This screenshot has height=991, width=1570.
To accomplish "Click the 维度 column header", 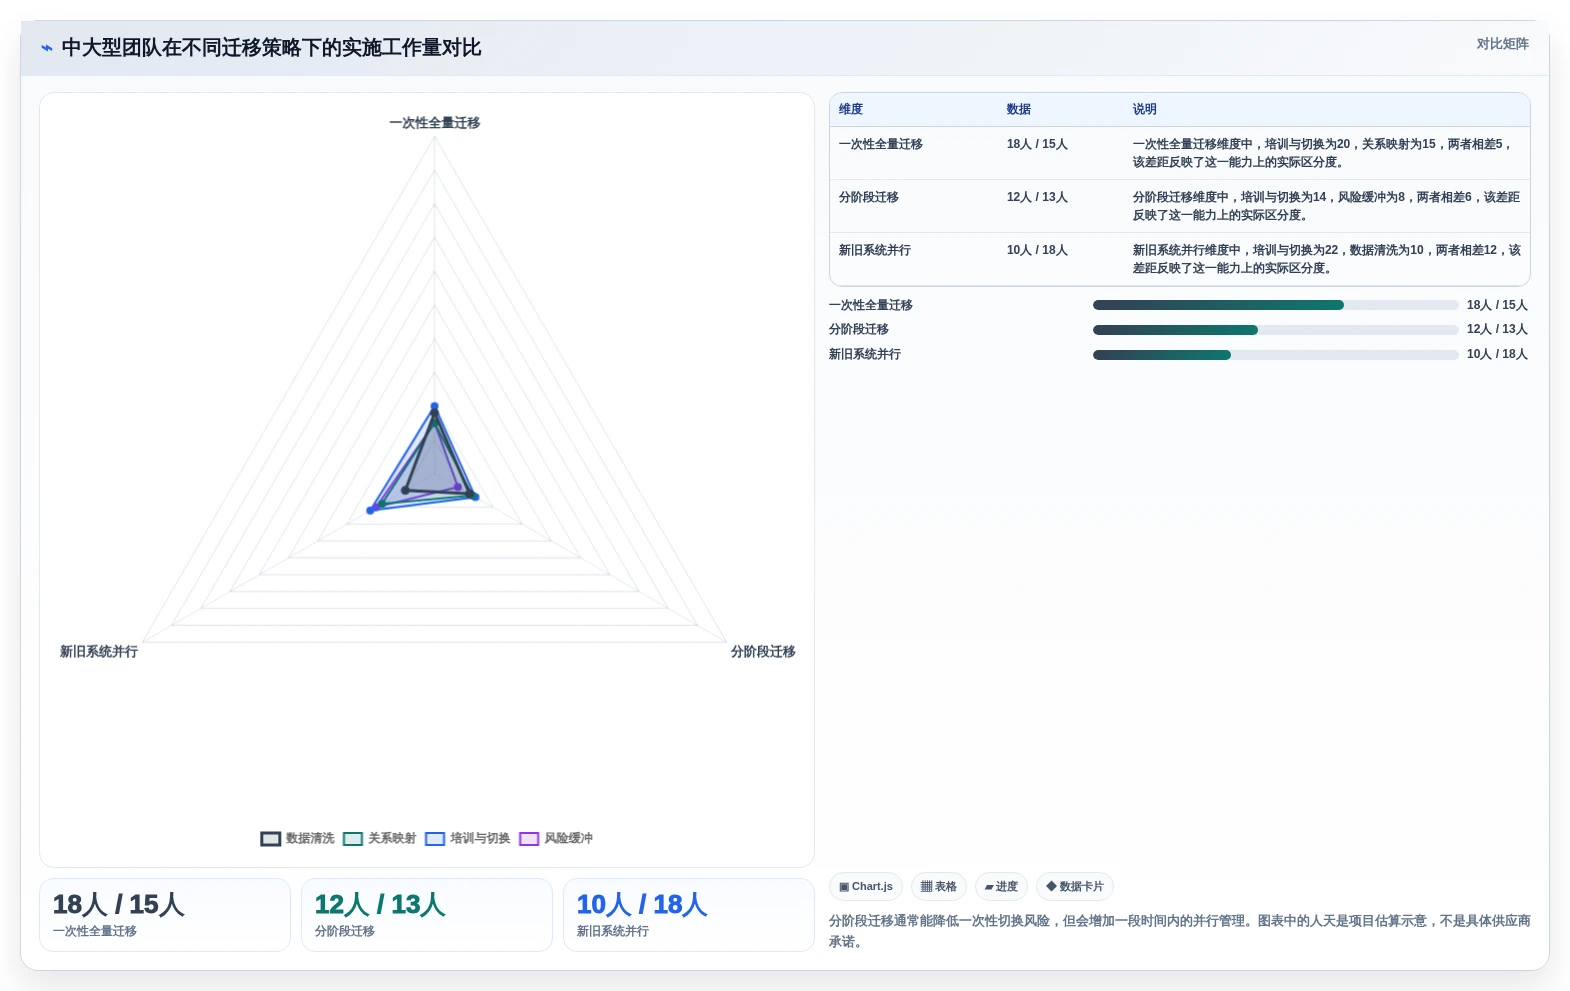I will pyautogui.click(x=851, y=110).
